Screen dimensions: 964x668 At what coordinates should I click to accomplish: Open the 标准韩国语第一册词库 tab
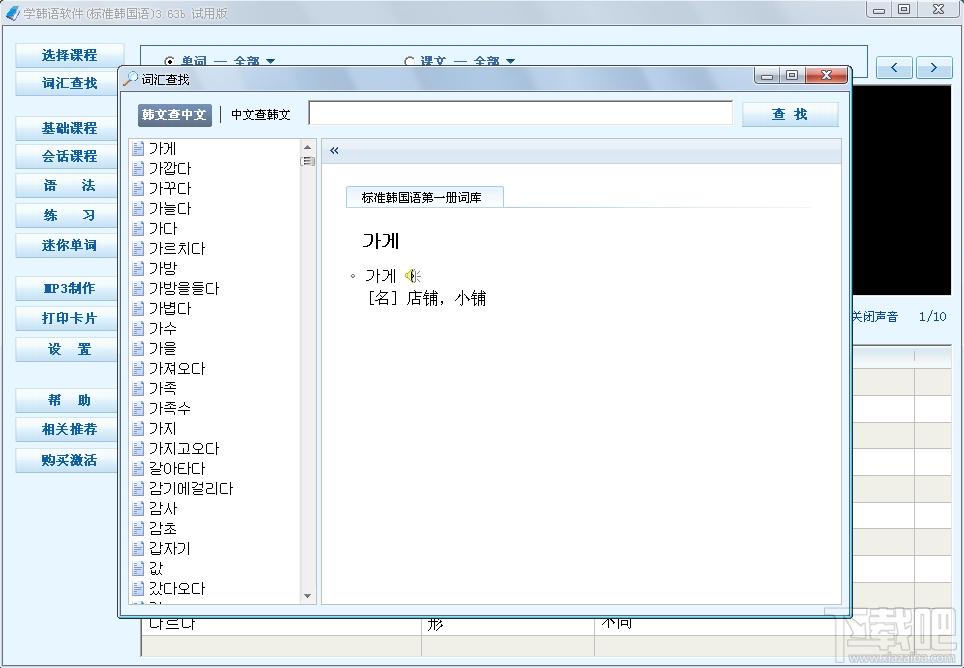pos(424,197)
